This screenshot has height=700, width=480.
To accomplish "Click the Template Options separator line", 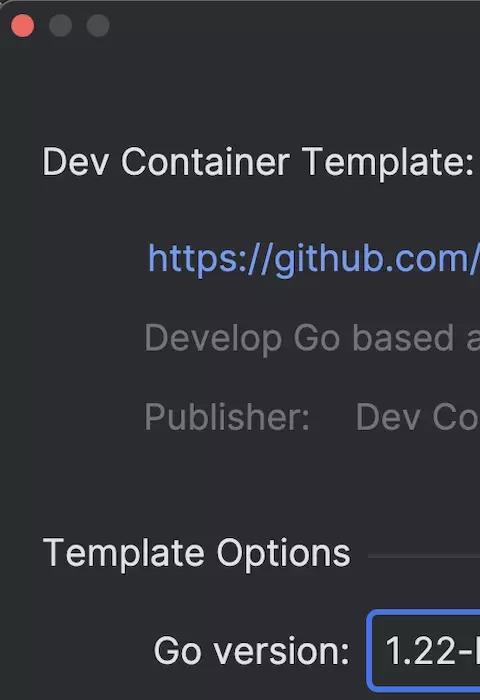I will (424, 556).
